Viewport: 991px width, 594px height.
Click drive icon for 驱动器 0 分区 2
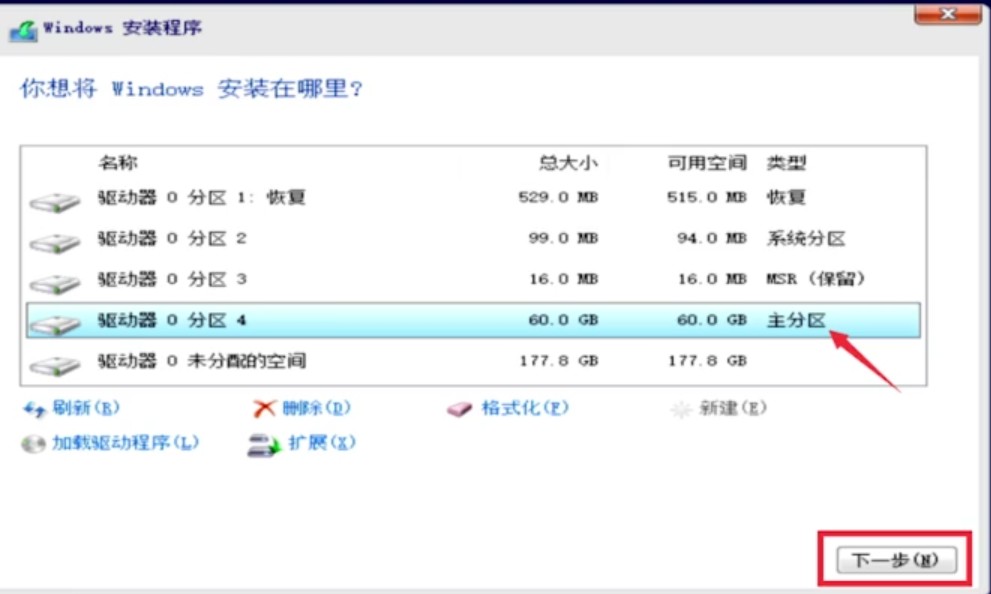click(55, 243)
